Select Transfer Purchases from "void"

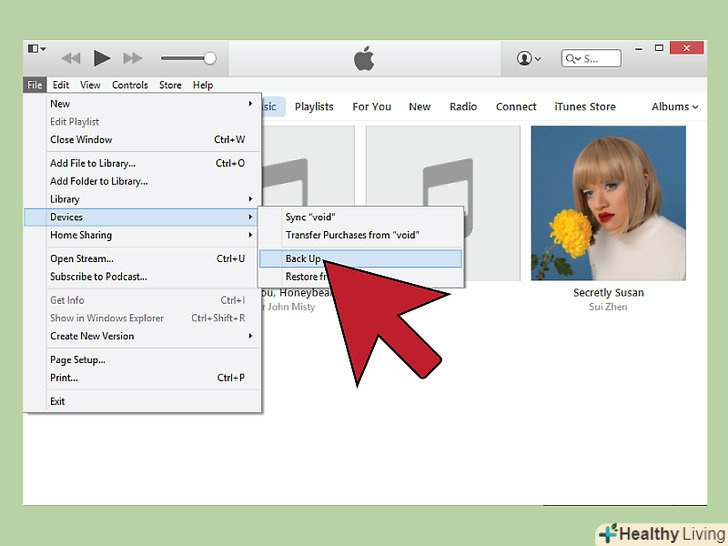click(x=361, y=235)
